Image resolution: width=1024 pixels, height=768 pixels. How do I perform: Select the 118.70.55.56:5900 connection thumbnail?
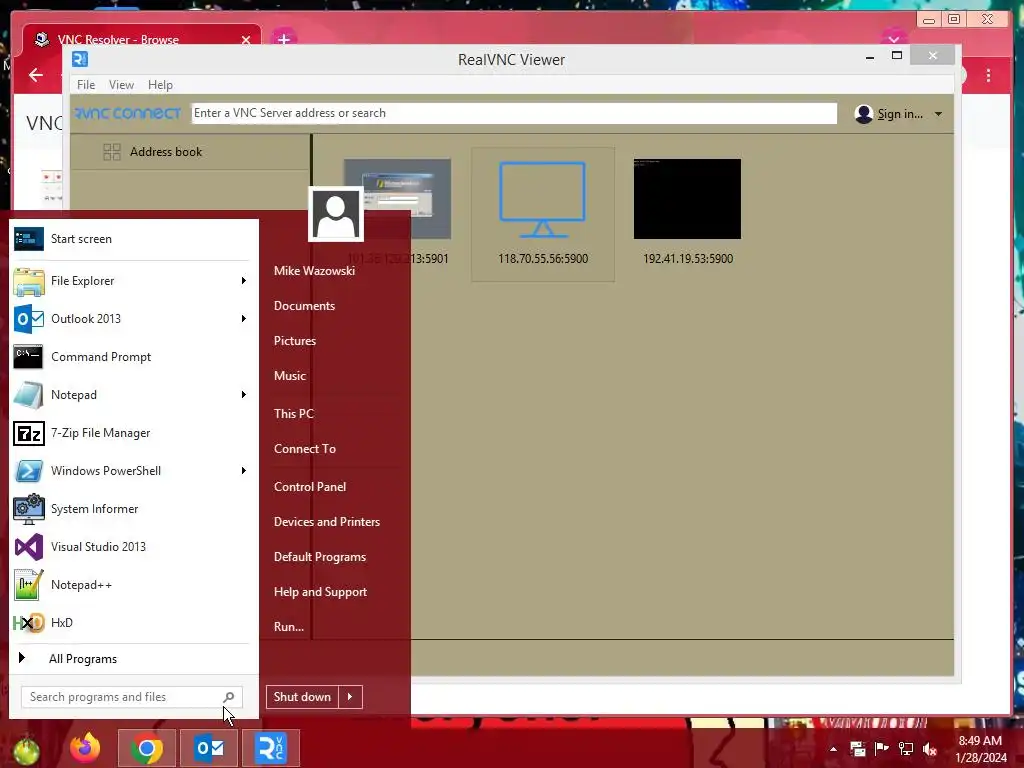tap(543, 214)
